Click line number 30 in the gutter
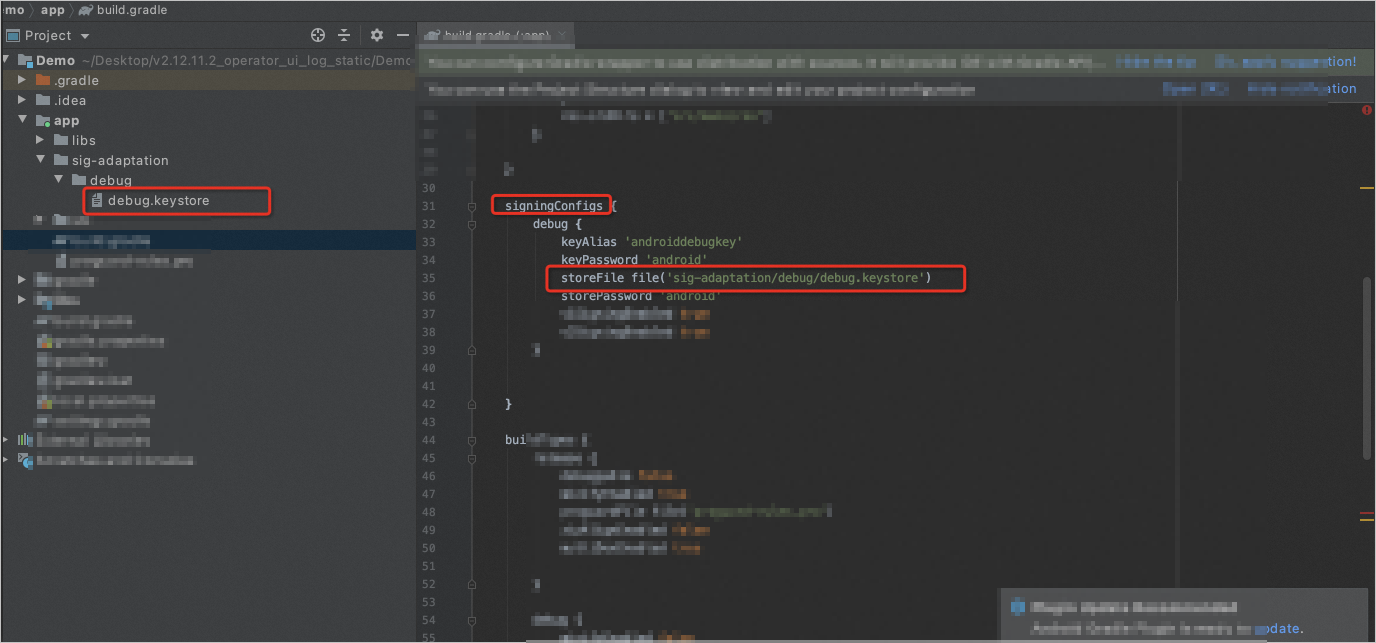The width and height of the screenshot is (1376, 643). coord(429,189)
